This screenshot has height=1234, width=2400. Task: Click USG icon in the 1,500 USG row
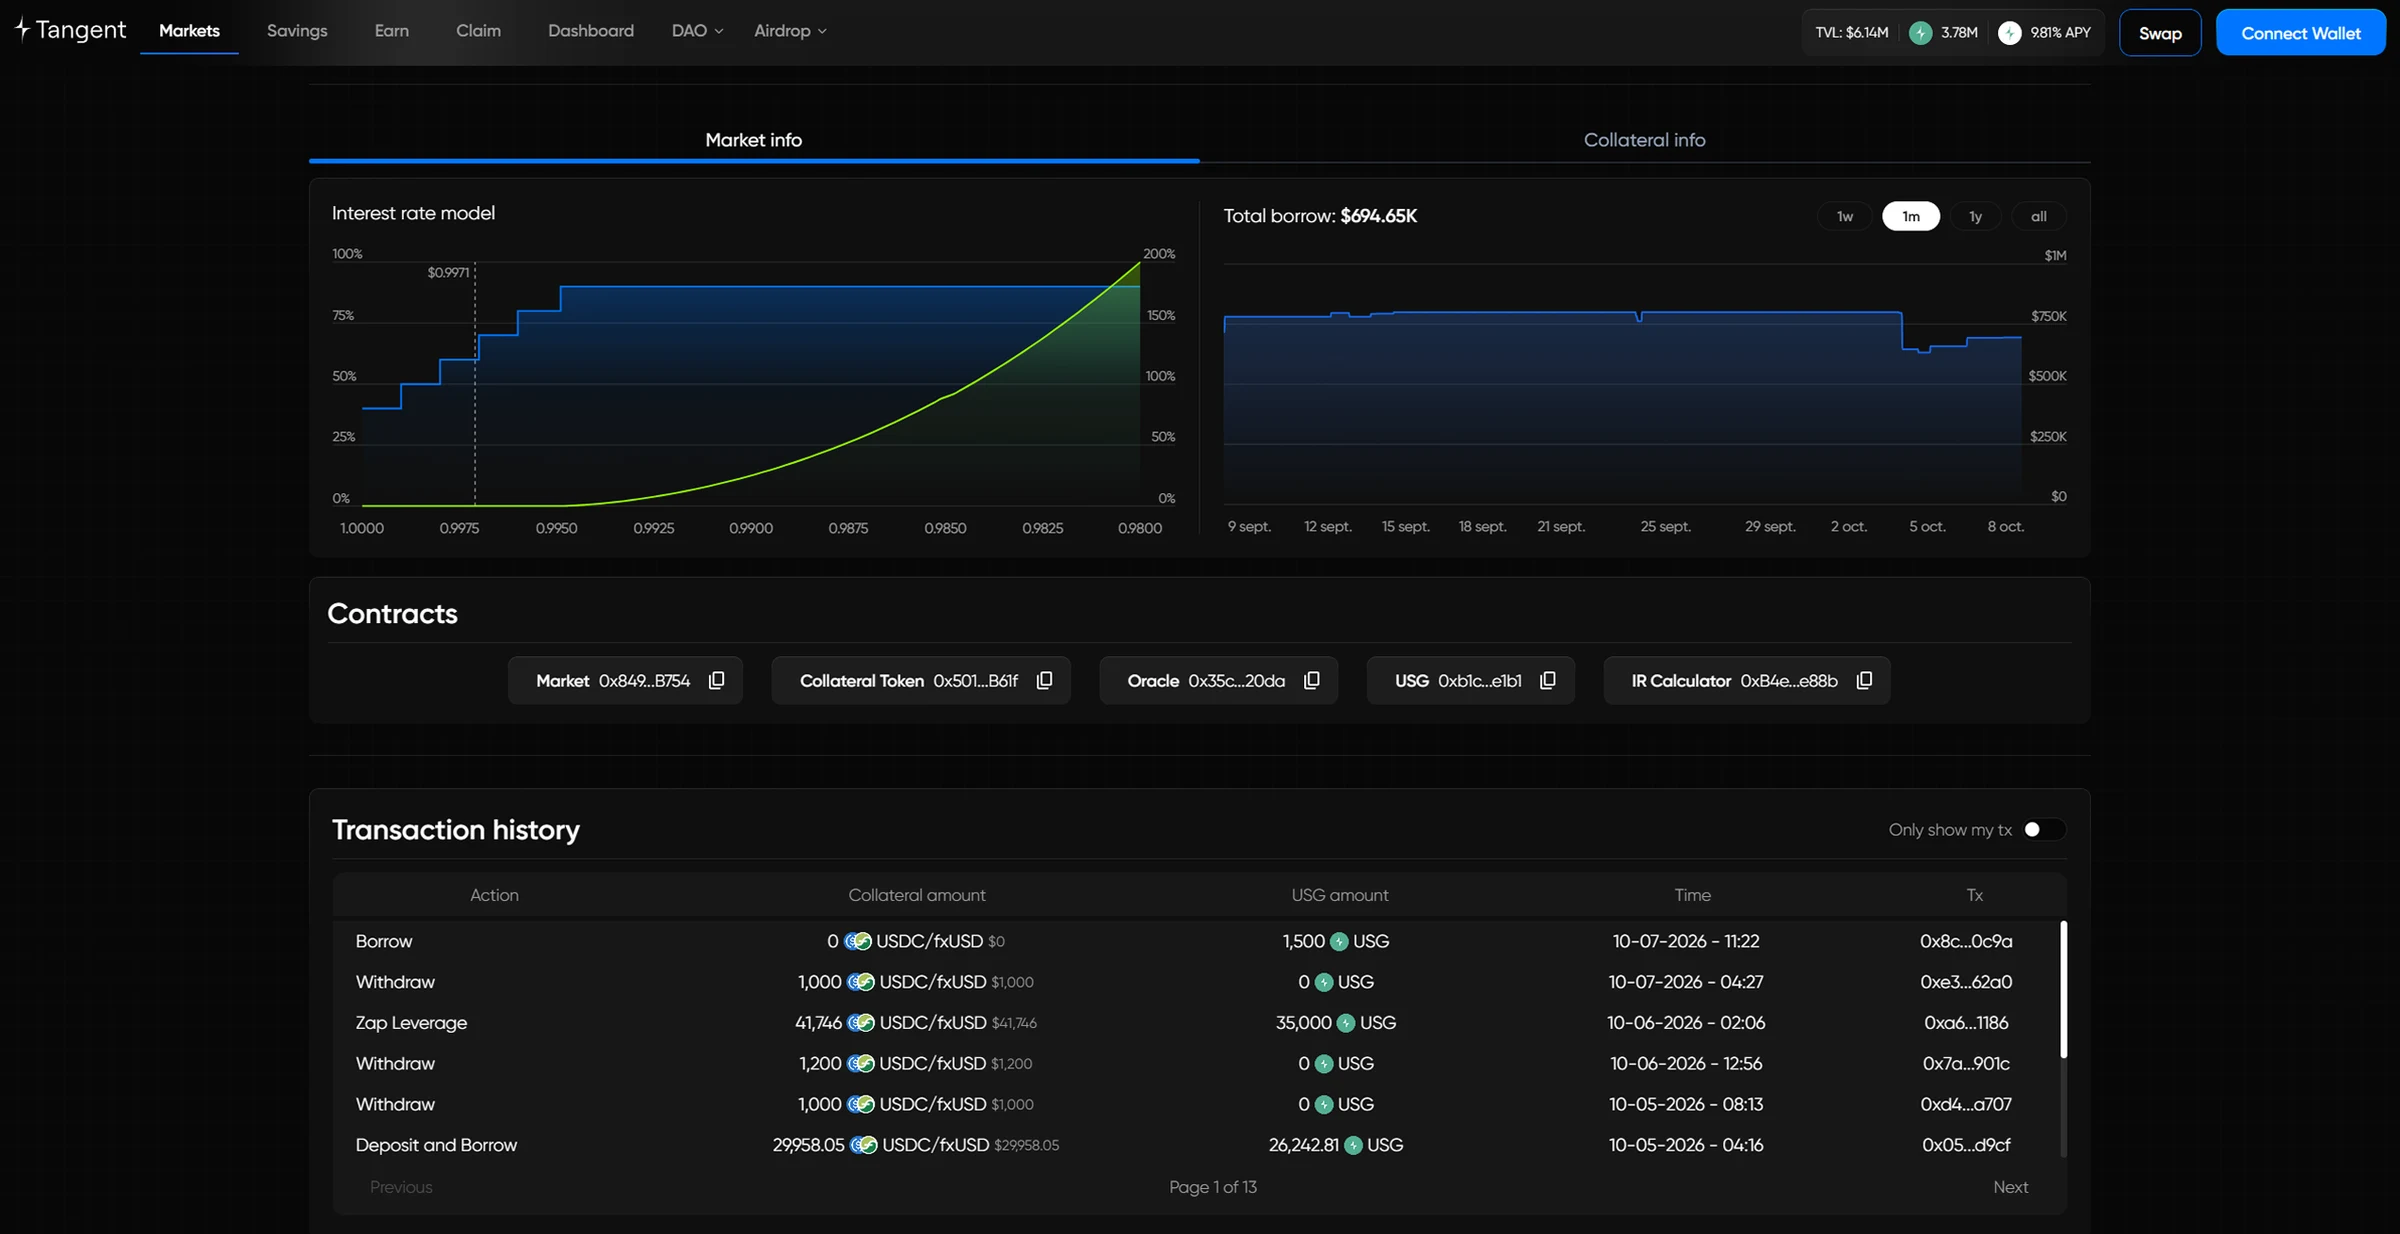(x=1339, y=941)
